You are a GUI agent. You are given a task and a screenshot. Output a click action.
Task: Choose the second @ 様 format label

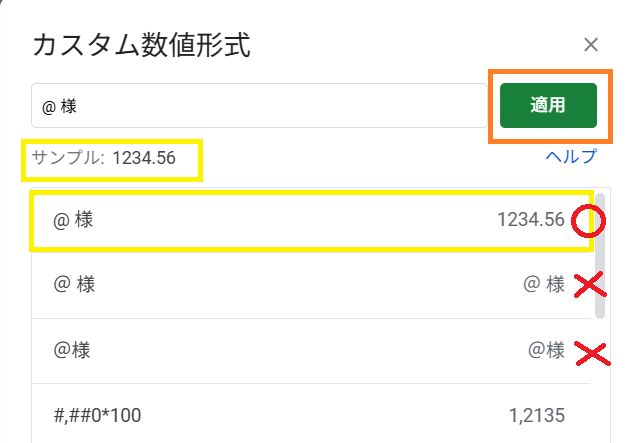[x=74, y=284]
